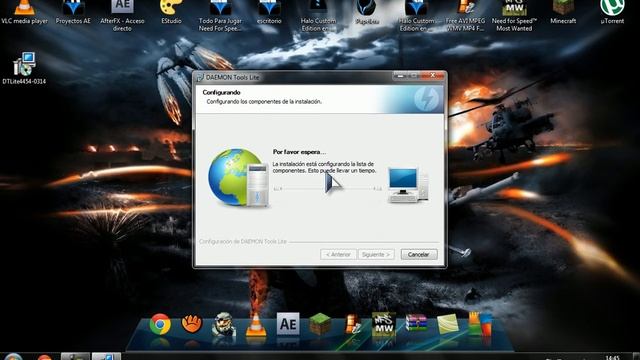Open video converter icon in dock

tap(352, 324)
